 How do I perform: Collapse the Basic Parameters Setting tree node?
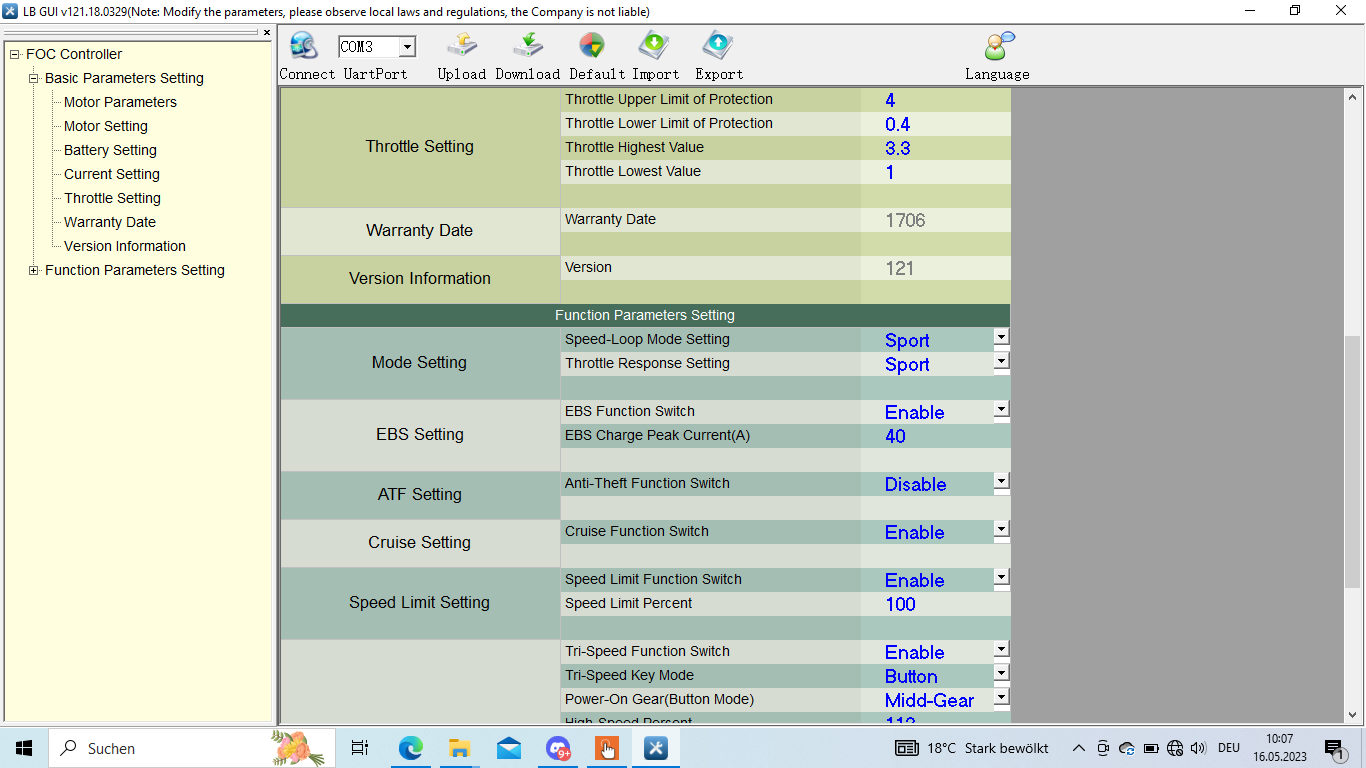pyautogui.click(x=34, y=78)
